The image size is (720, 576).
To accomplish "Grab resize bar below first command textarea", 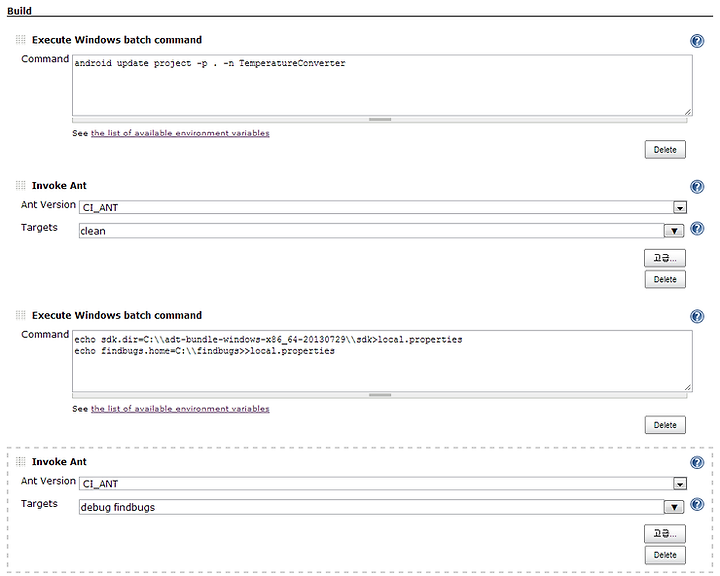I will click(380, 120).
